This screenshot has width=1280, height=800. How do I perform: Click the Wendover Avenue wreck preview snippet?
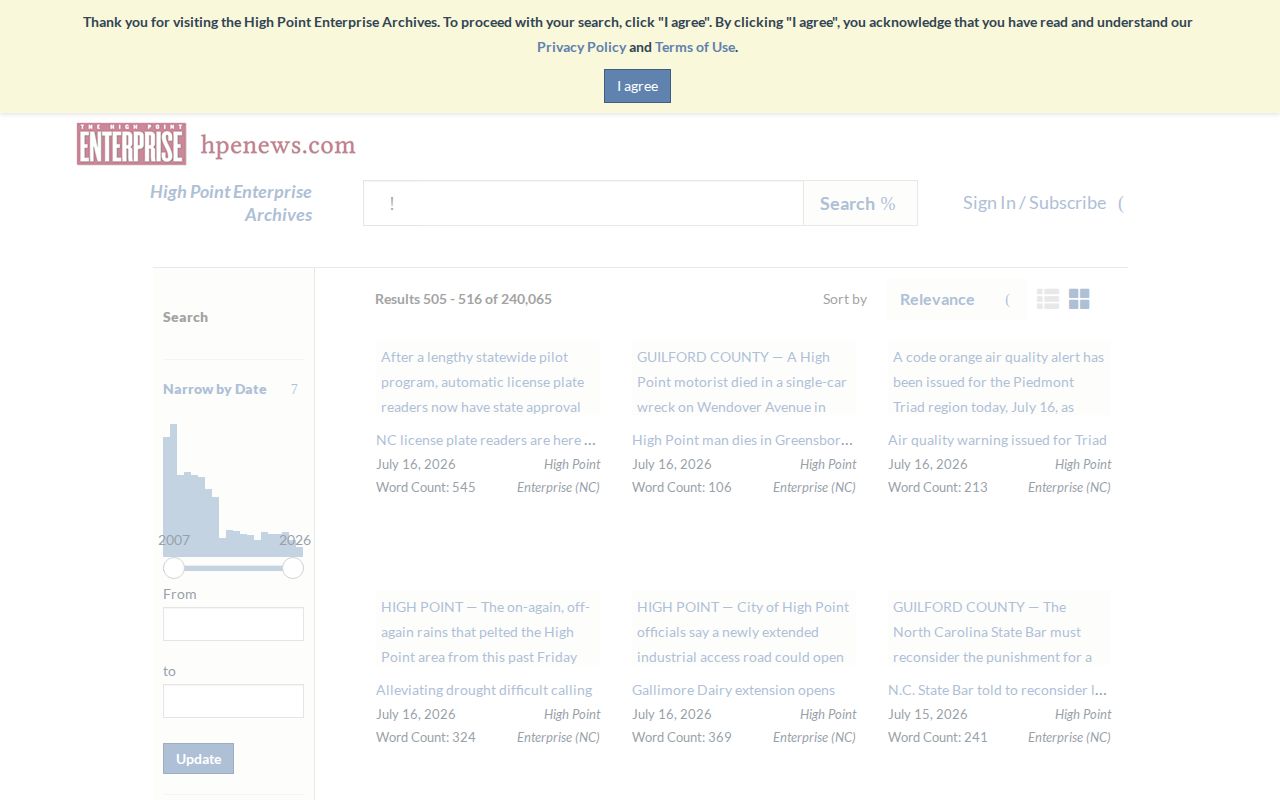tap(744, 379)
